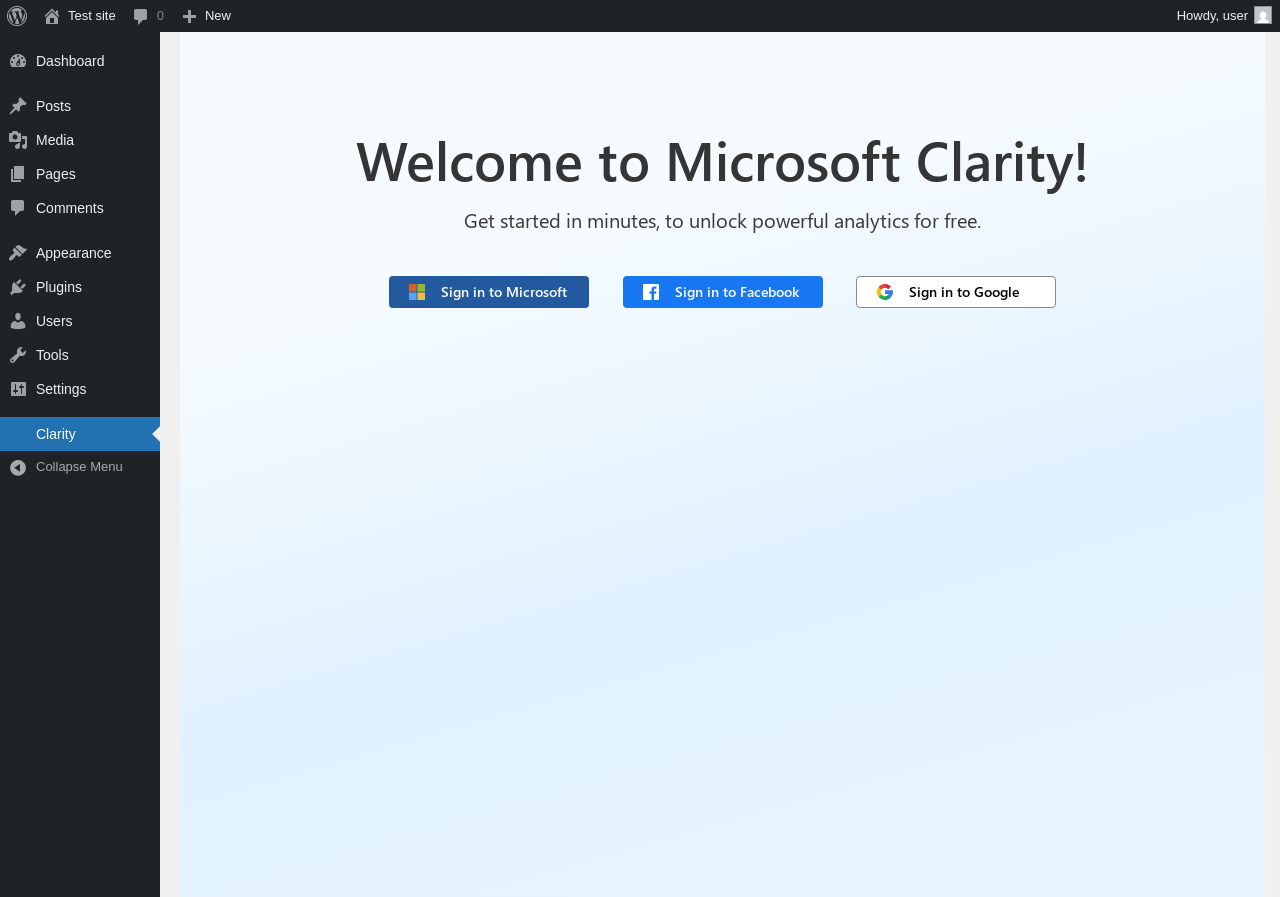This screenshot has height=897, width=1280.
Task: Click the Media library icon
Action: click(18, 140)
